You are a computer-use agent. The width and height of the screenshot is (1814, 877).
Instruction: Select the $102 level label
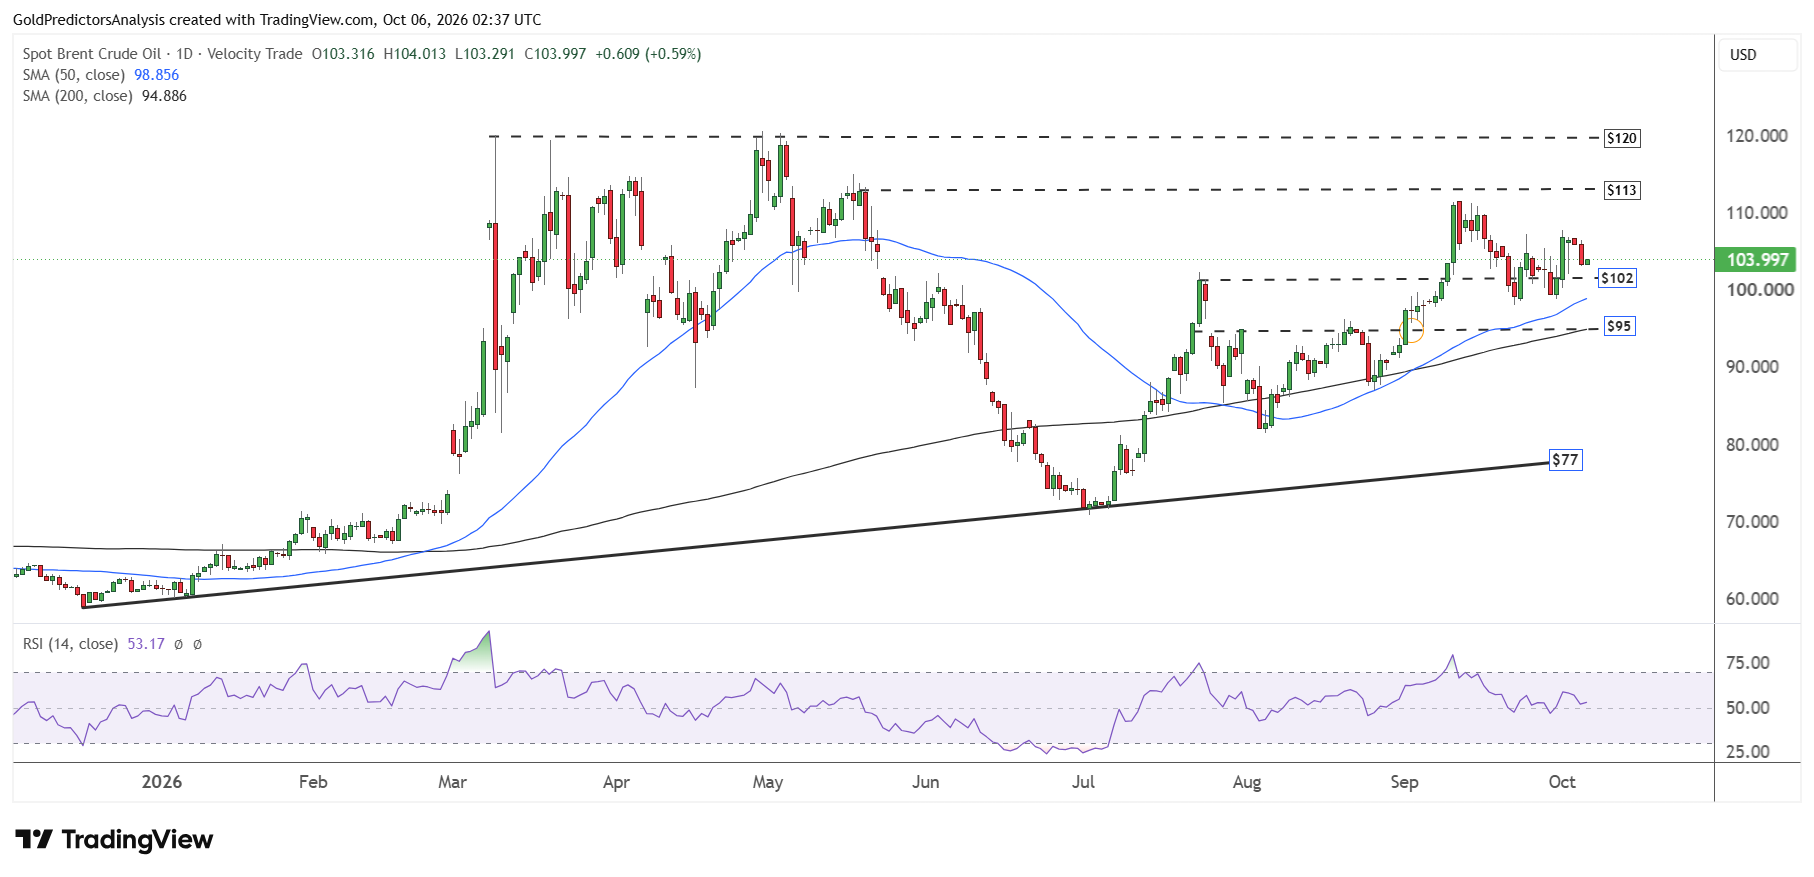click(x=1617, y=278)
